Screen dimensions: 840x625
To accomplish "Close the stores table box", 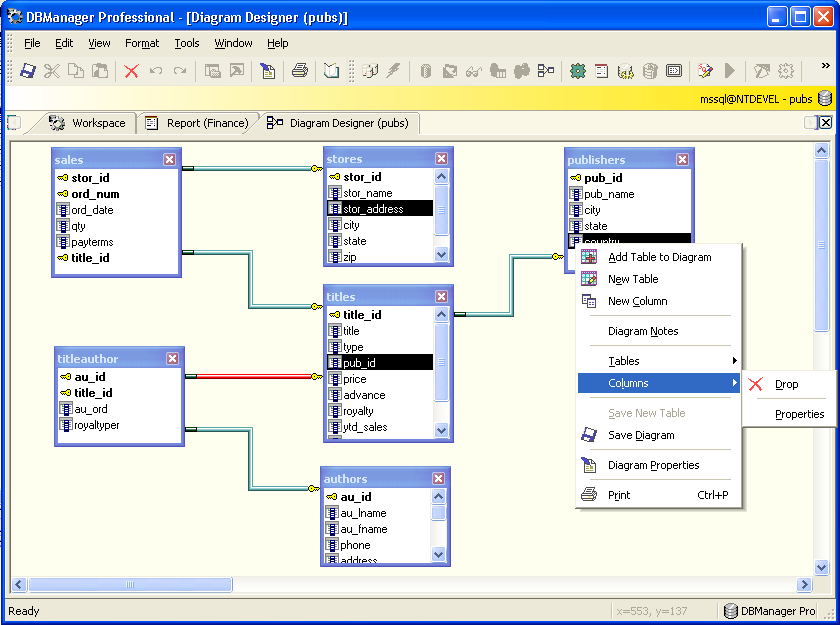I will 441,159.
